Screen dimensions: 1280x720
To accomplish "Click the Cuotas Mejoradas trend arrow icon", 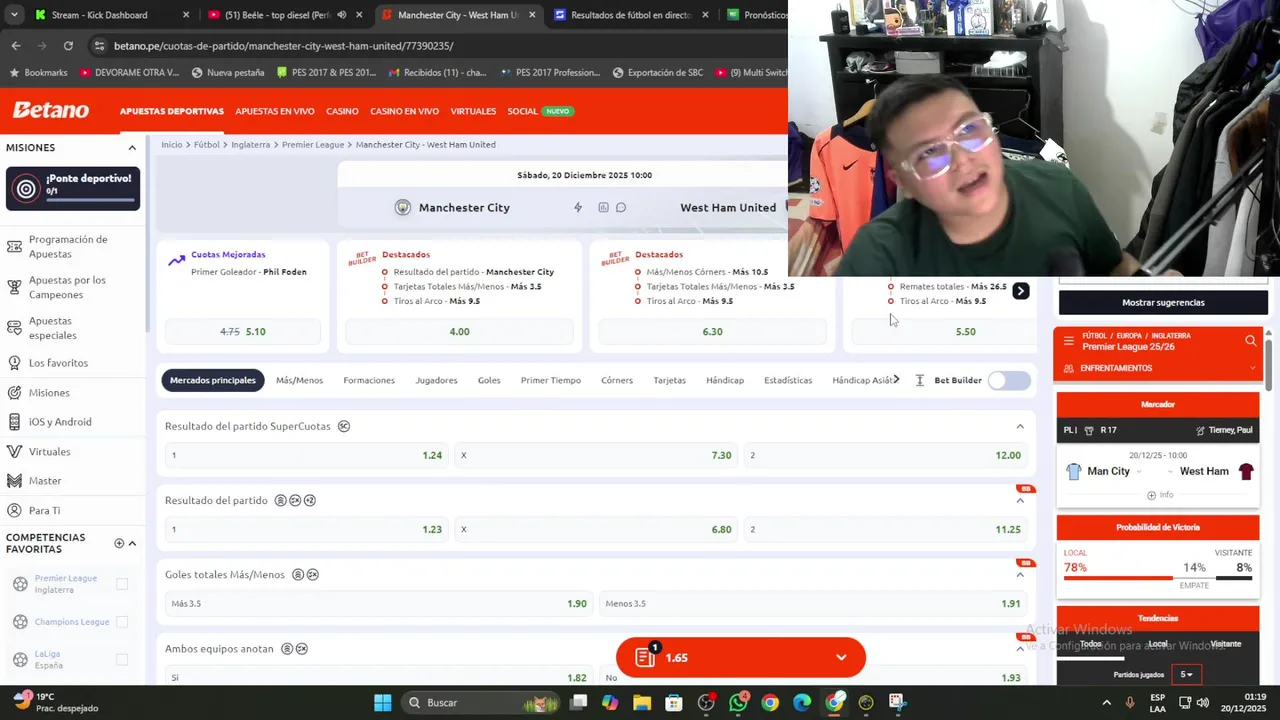I will [x=176, y=260].
